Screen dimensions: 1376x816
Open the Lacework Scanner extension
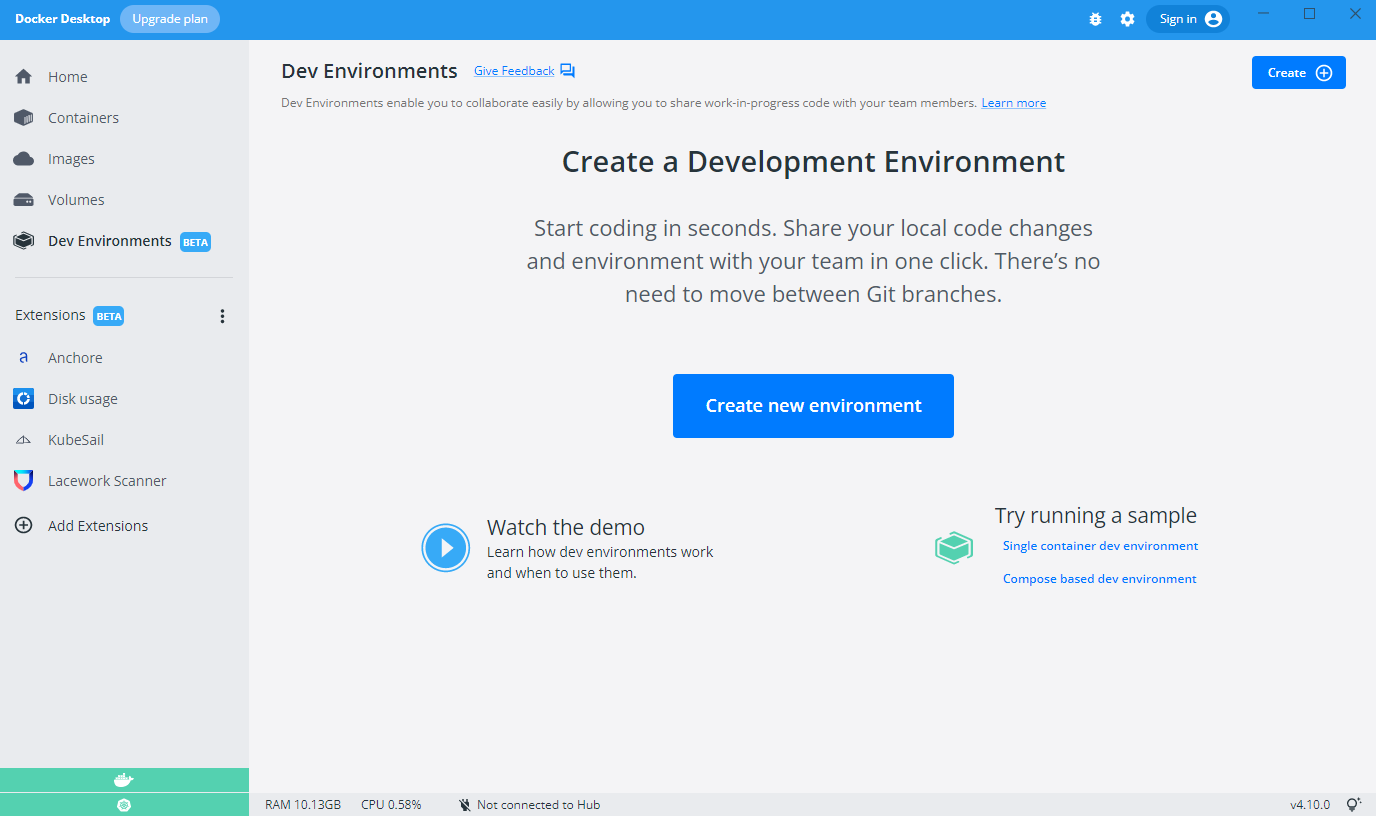click(x=106, y=481)
